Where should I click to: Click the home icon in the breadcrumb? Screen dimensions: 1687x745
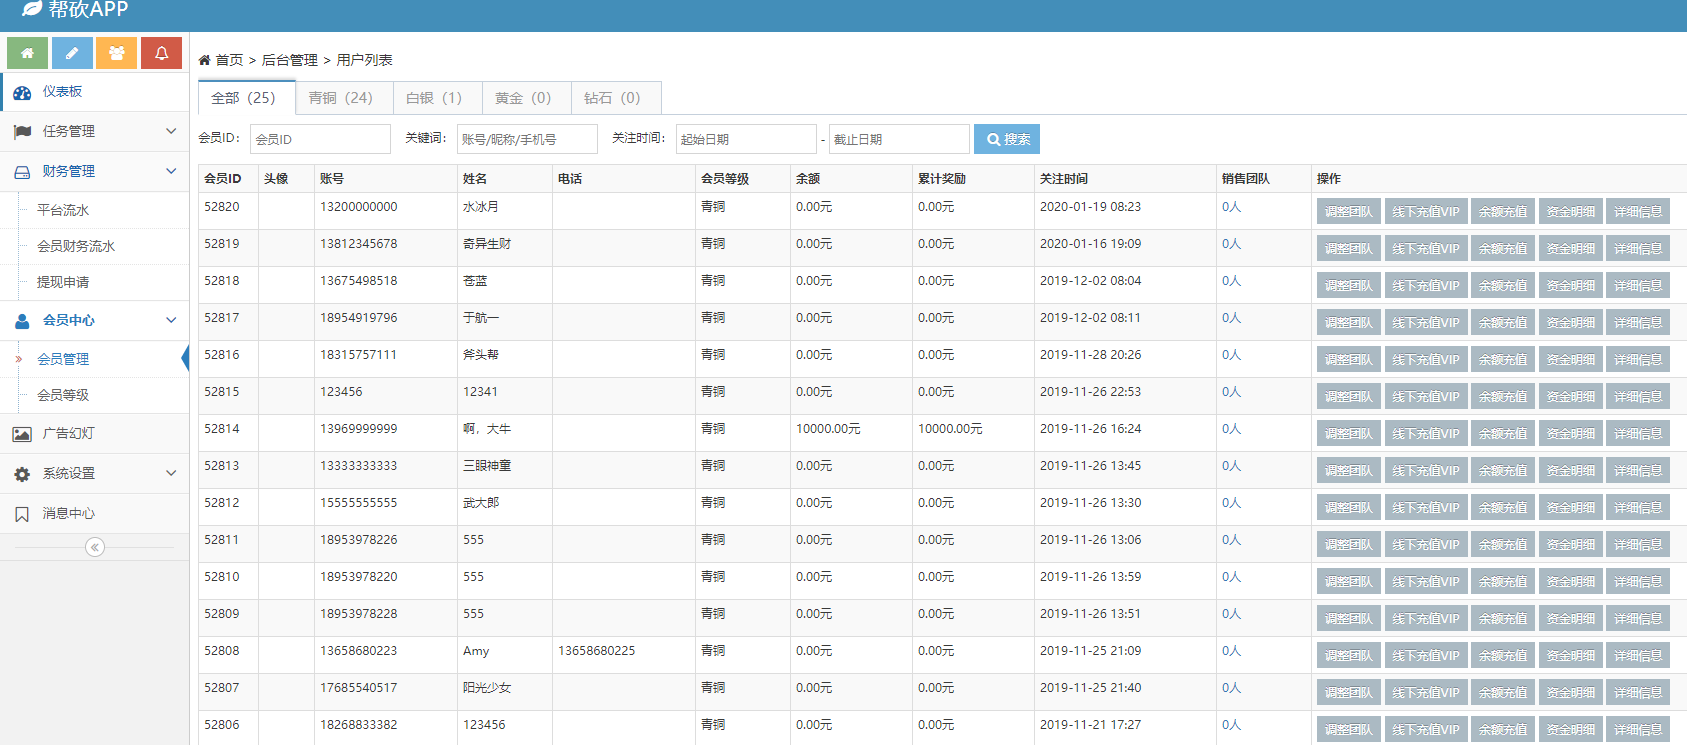(204, 60)
